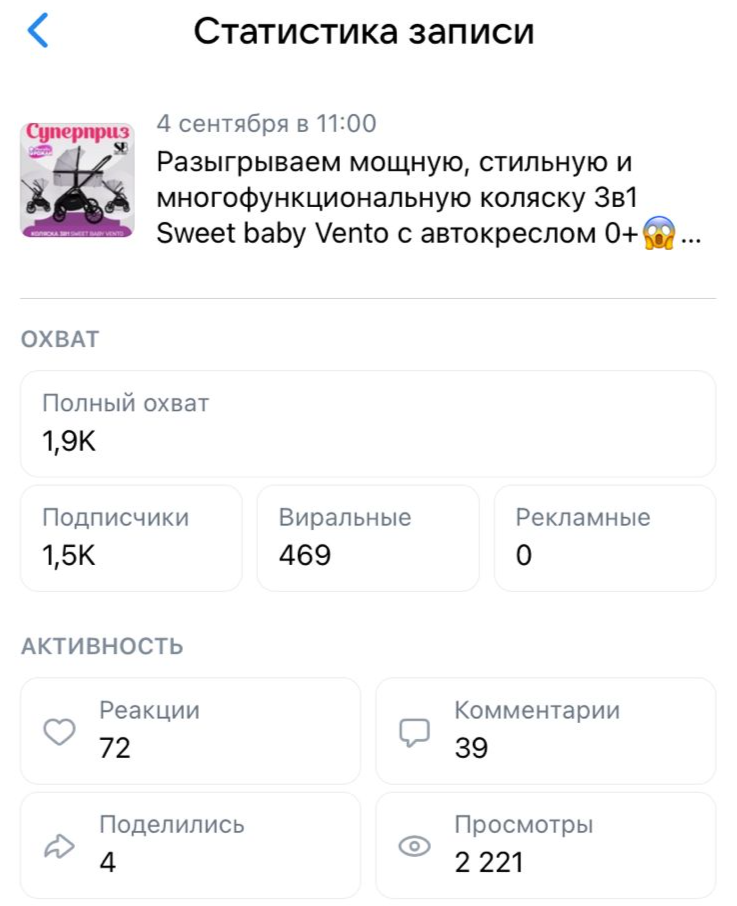Select the Виральные 469 card
Image resolution: width=737 pixels, height=906 pixels.
point(368,538)
